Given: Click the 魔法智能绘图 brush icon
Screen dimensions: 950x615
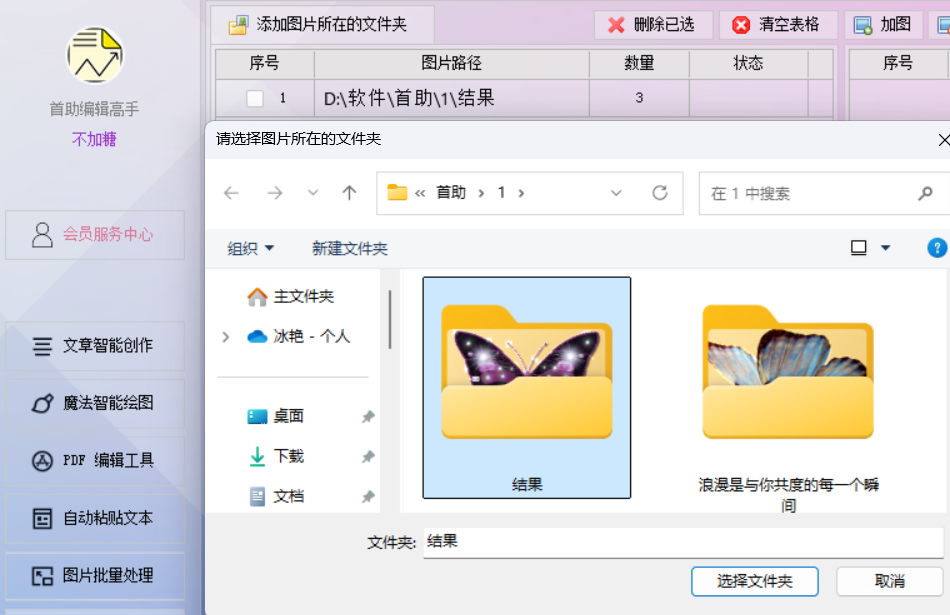Looking at the screenshot, I should click(x=42, y=404).
